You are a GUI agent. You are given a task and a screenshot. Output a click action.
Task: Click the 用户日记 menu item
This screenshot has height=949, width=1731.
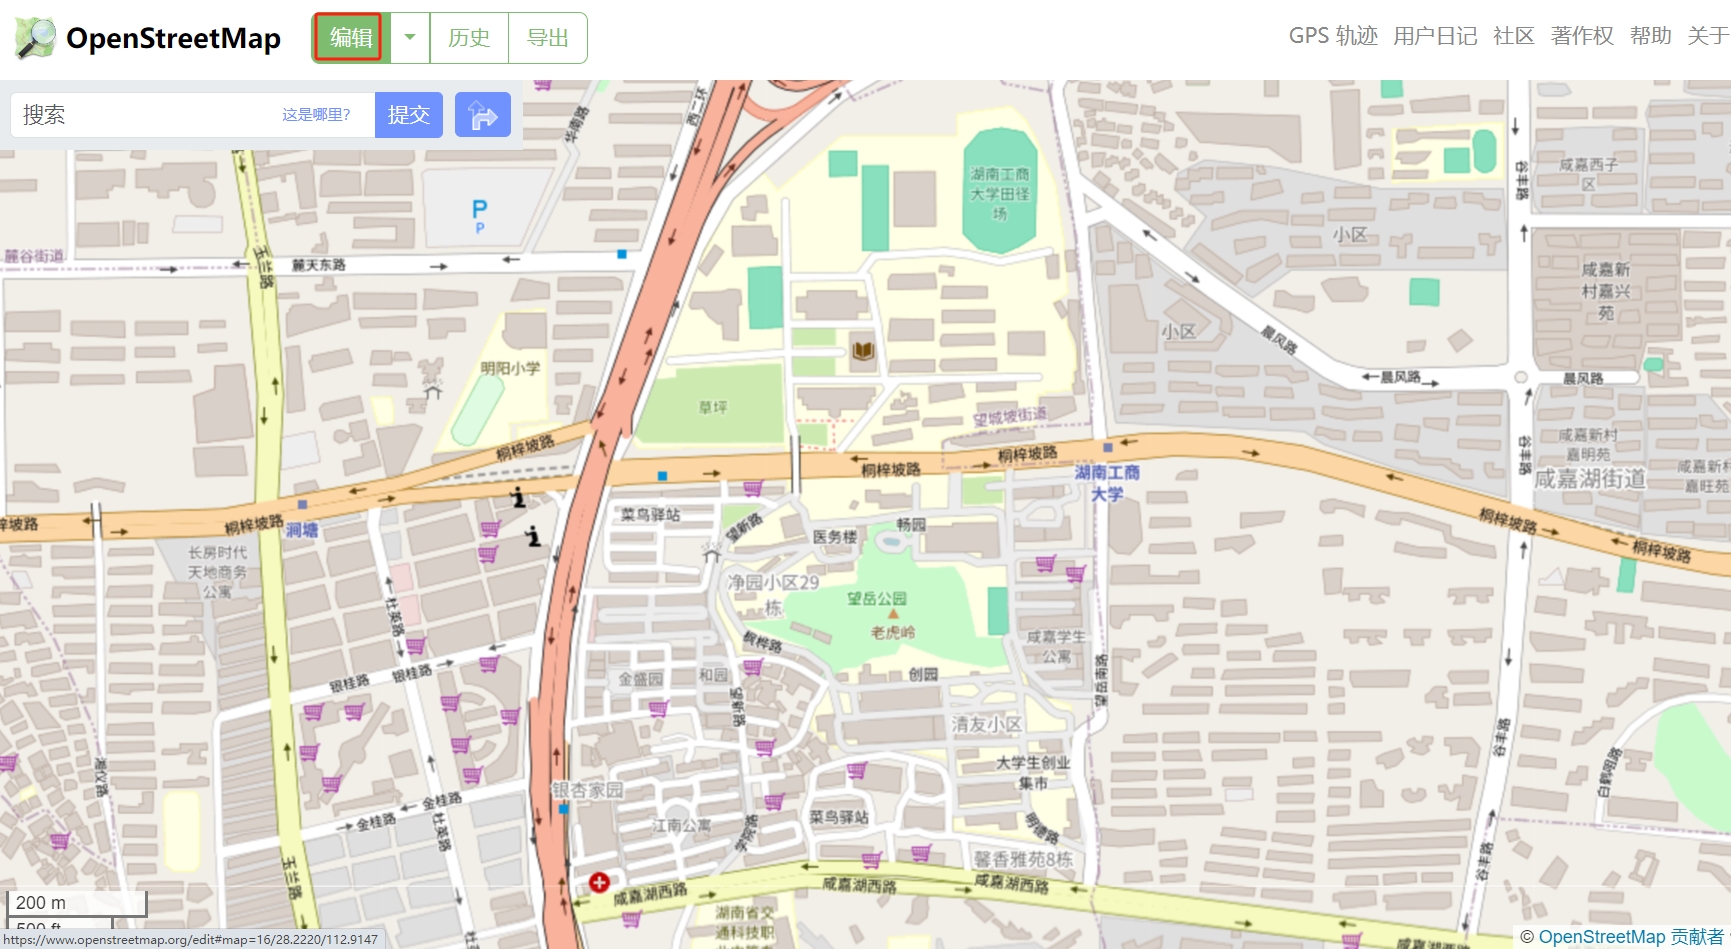[x=1434, y=36]
